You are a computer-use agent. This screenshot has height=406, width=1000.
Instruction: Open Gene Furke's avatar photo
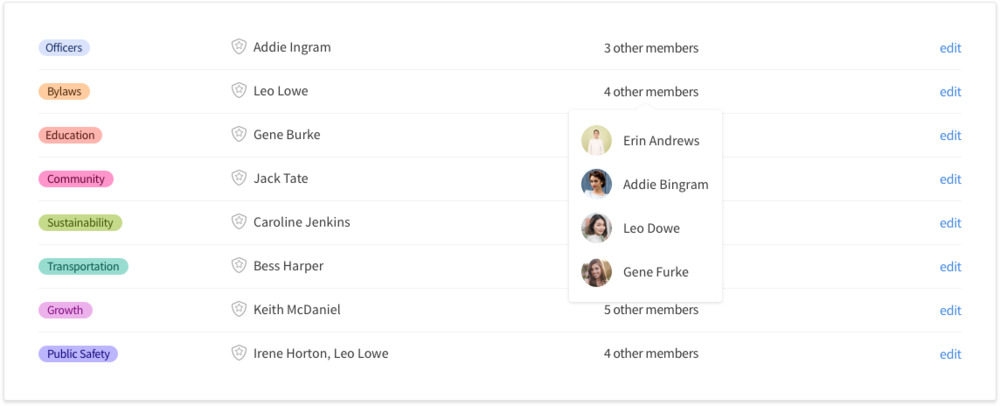596,272
